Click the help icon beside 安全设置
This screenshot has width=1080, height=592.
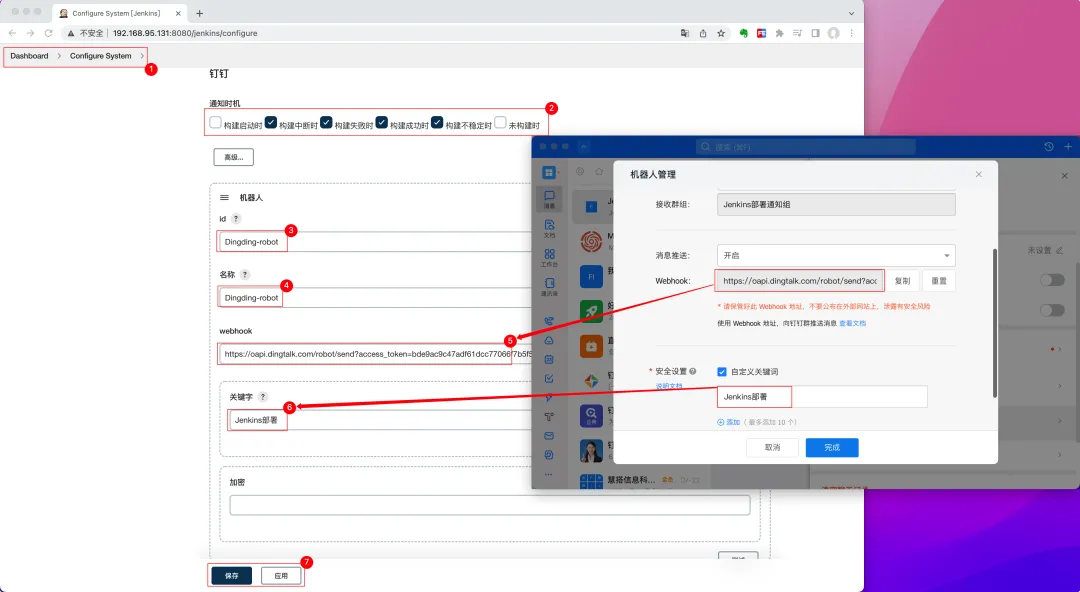click(x=693, y=371)
